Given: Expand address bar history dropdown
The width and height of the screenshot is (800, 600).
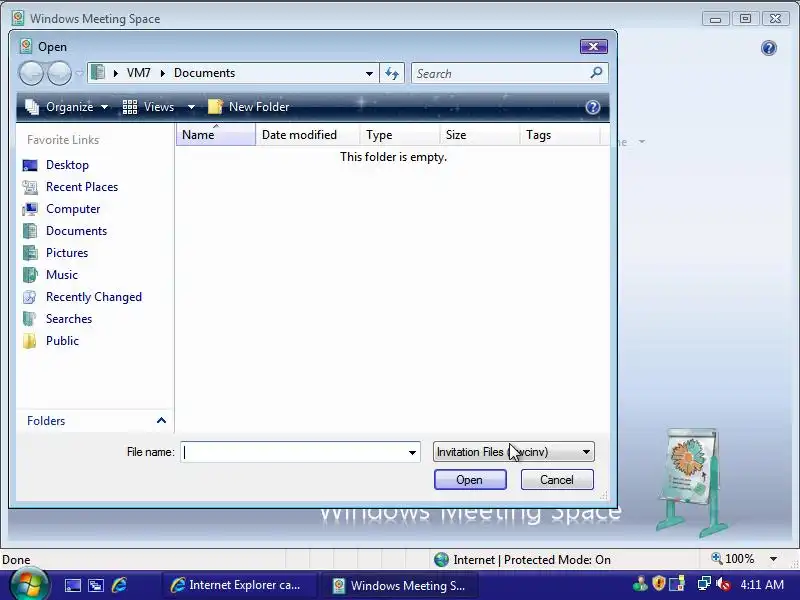Looking at the screenshot, I should point(369,73).
